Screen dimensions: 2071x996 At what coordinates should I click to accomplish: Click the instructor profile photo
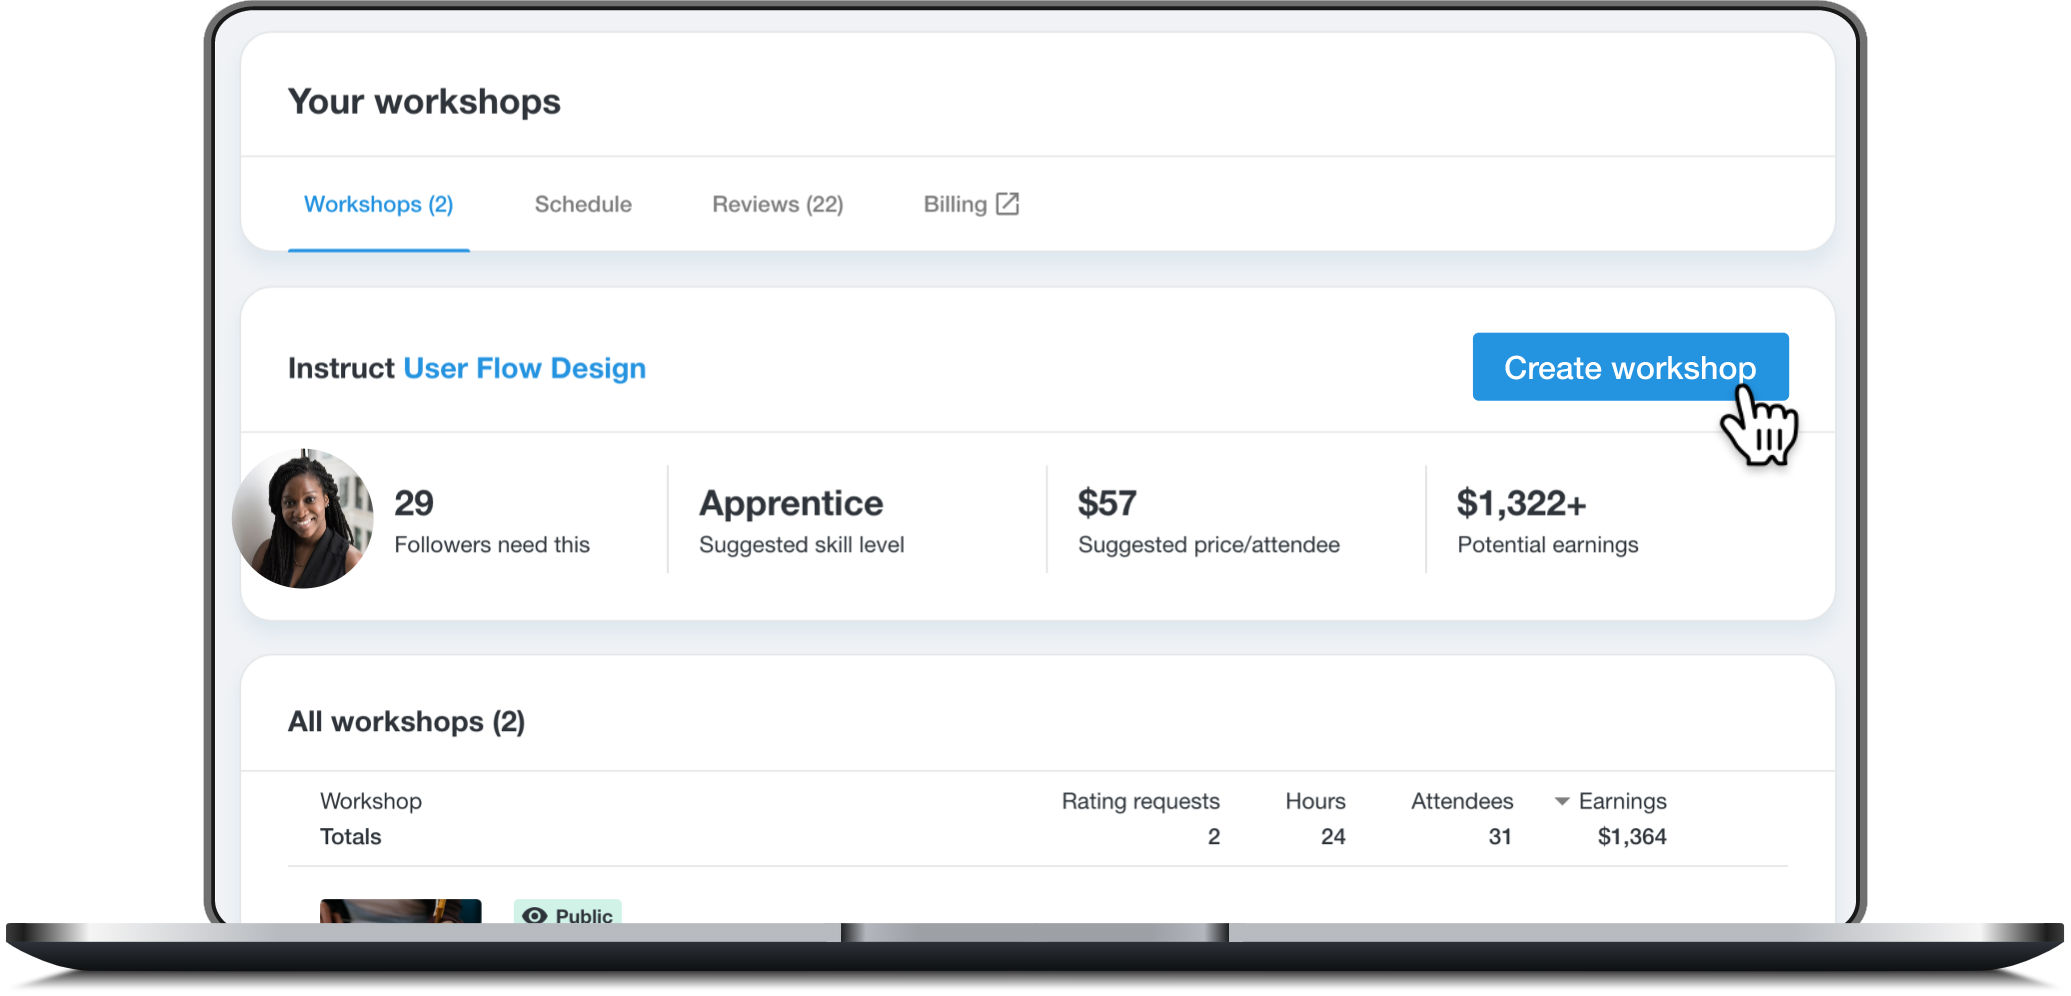[303, 518]
